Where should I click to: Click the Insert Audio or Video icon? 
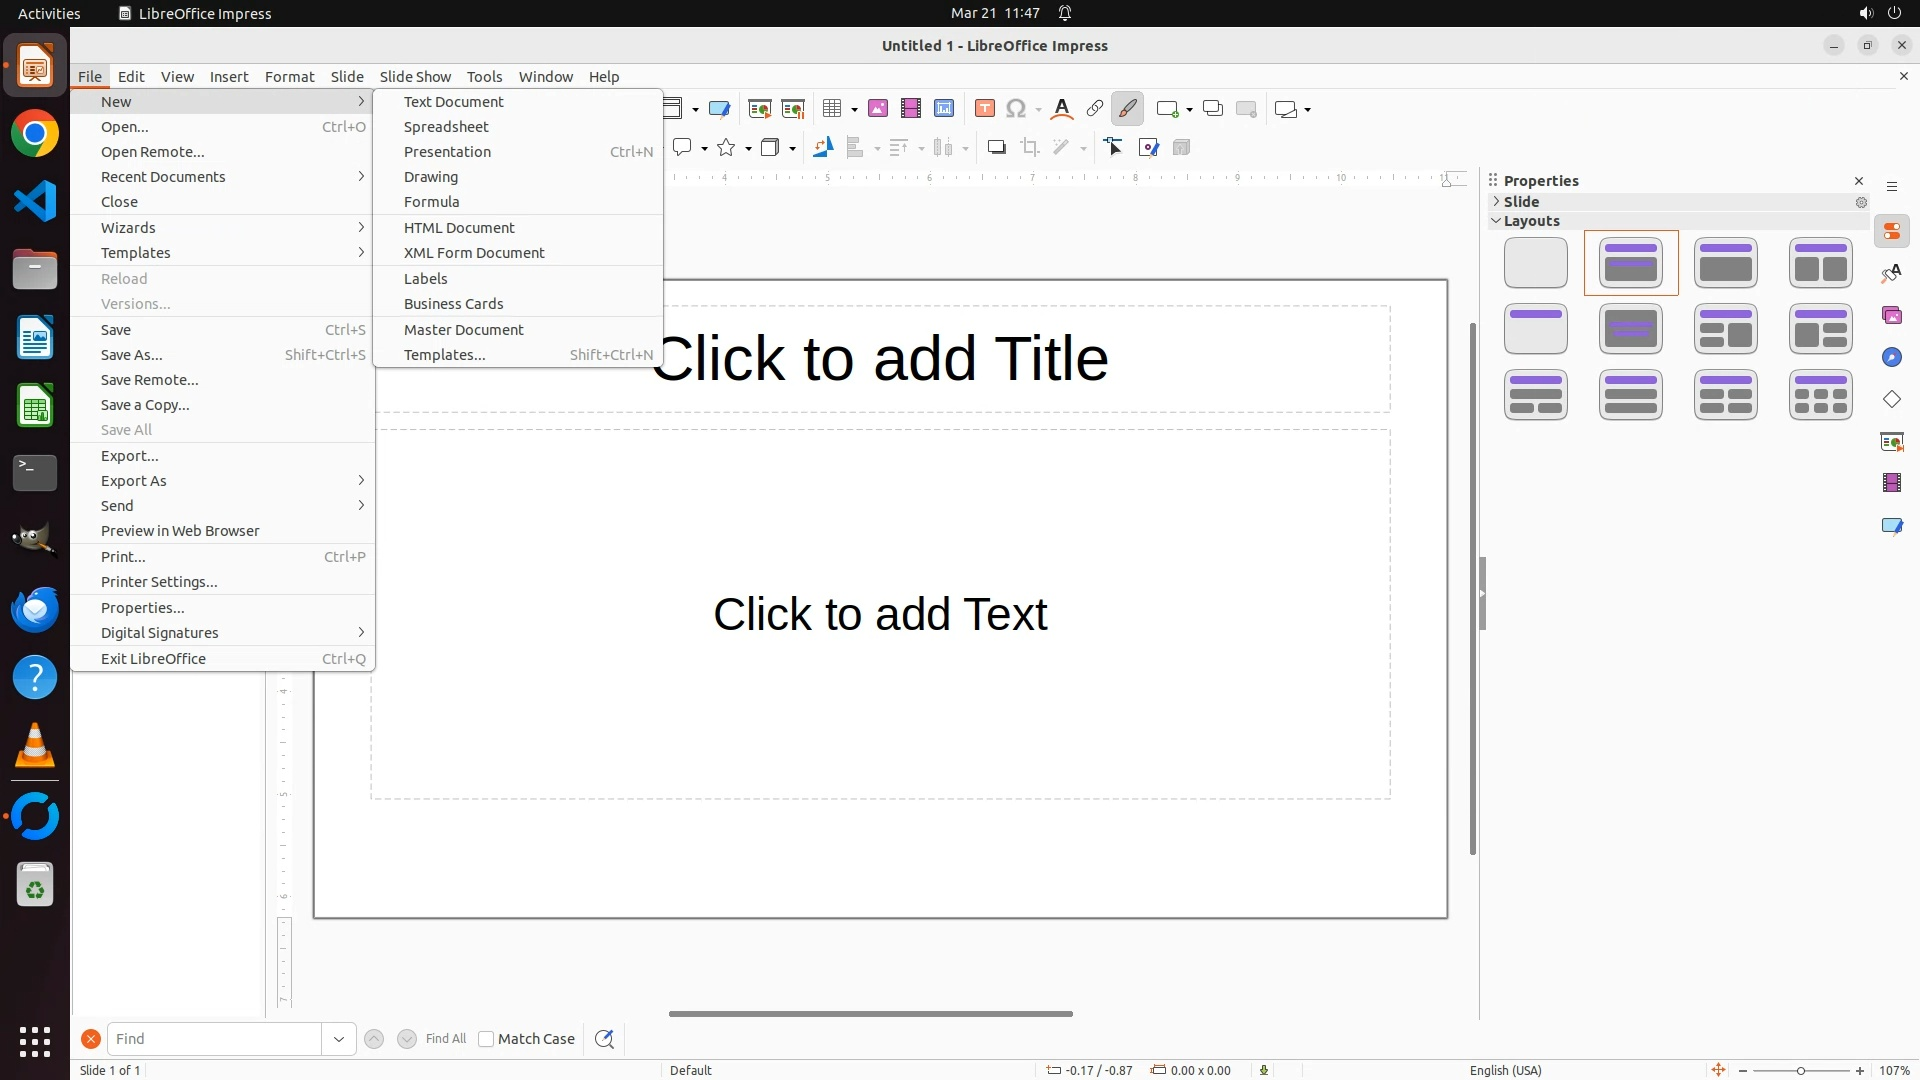911,109
